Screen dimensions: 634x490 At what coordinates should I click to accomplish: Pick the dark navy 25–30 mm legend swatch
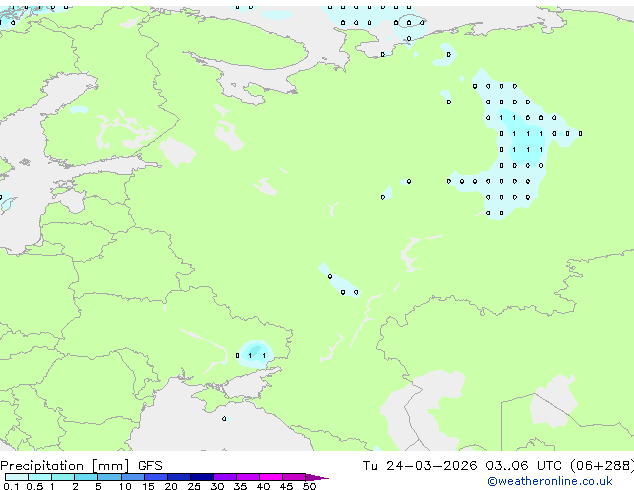(202, 477)
